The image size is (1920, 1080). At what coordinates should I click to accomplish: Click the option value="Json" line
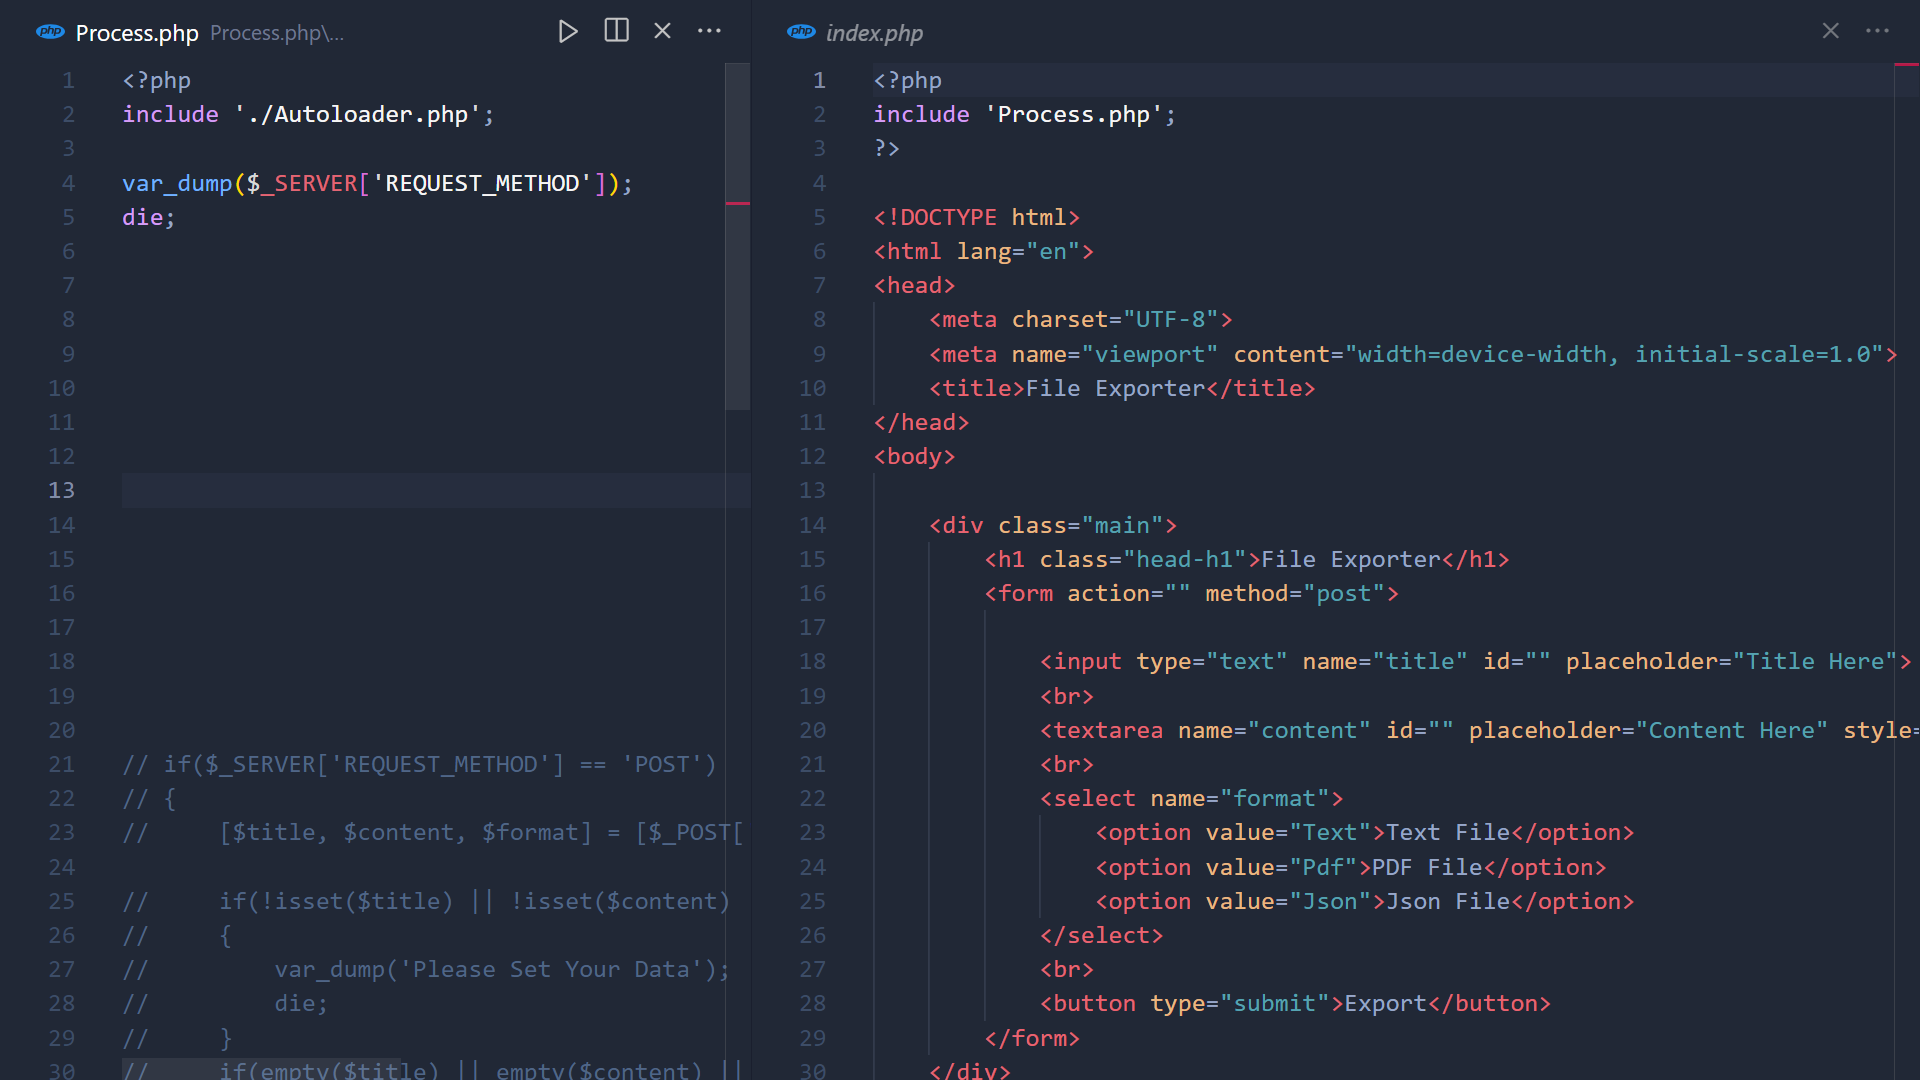[x=1365, y=901]
